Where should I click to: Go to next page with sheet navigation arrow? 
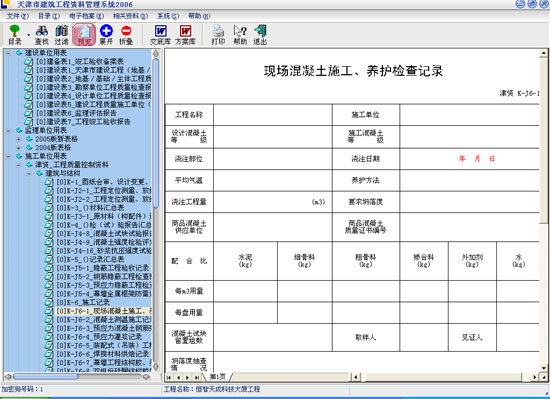tap(187, 377)
